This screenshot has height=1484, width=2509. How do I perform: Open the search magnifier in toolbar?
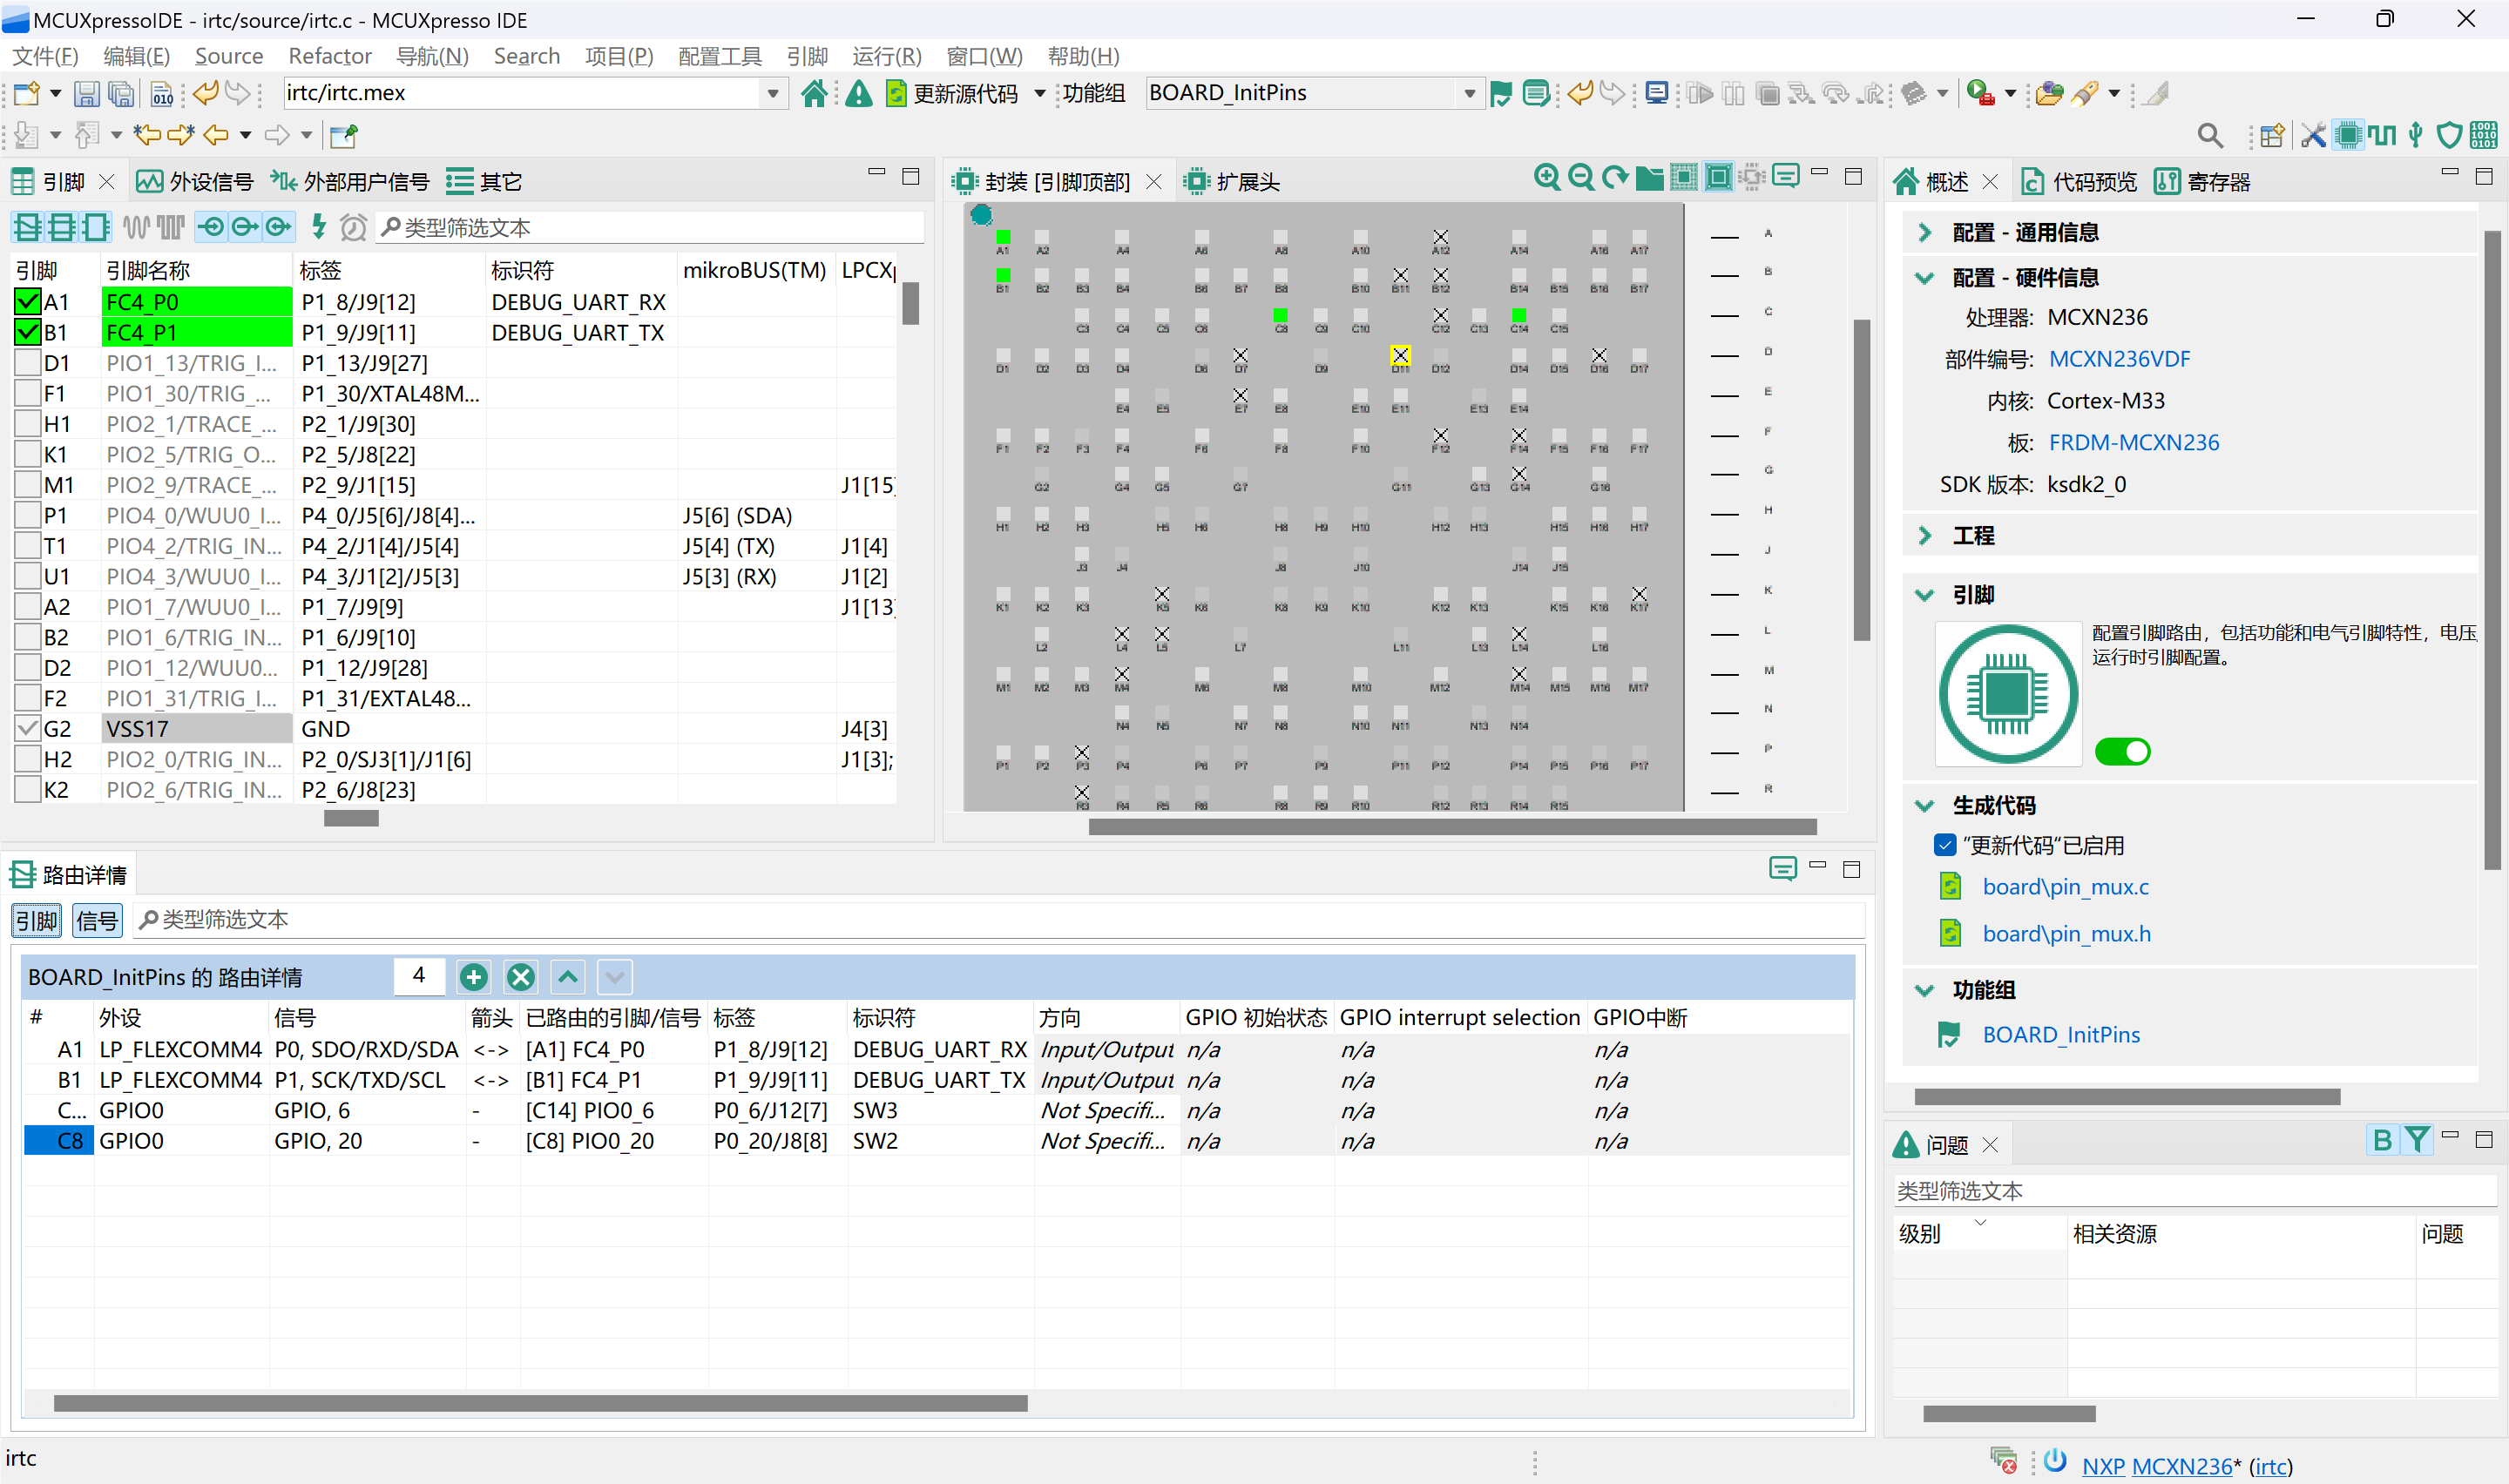pyautogui.click(x=2210, y=135)
